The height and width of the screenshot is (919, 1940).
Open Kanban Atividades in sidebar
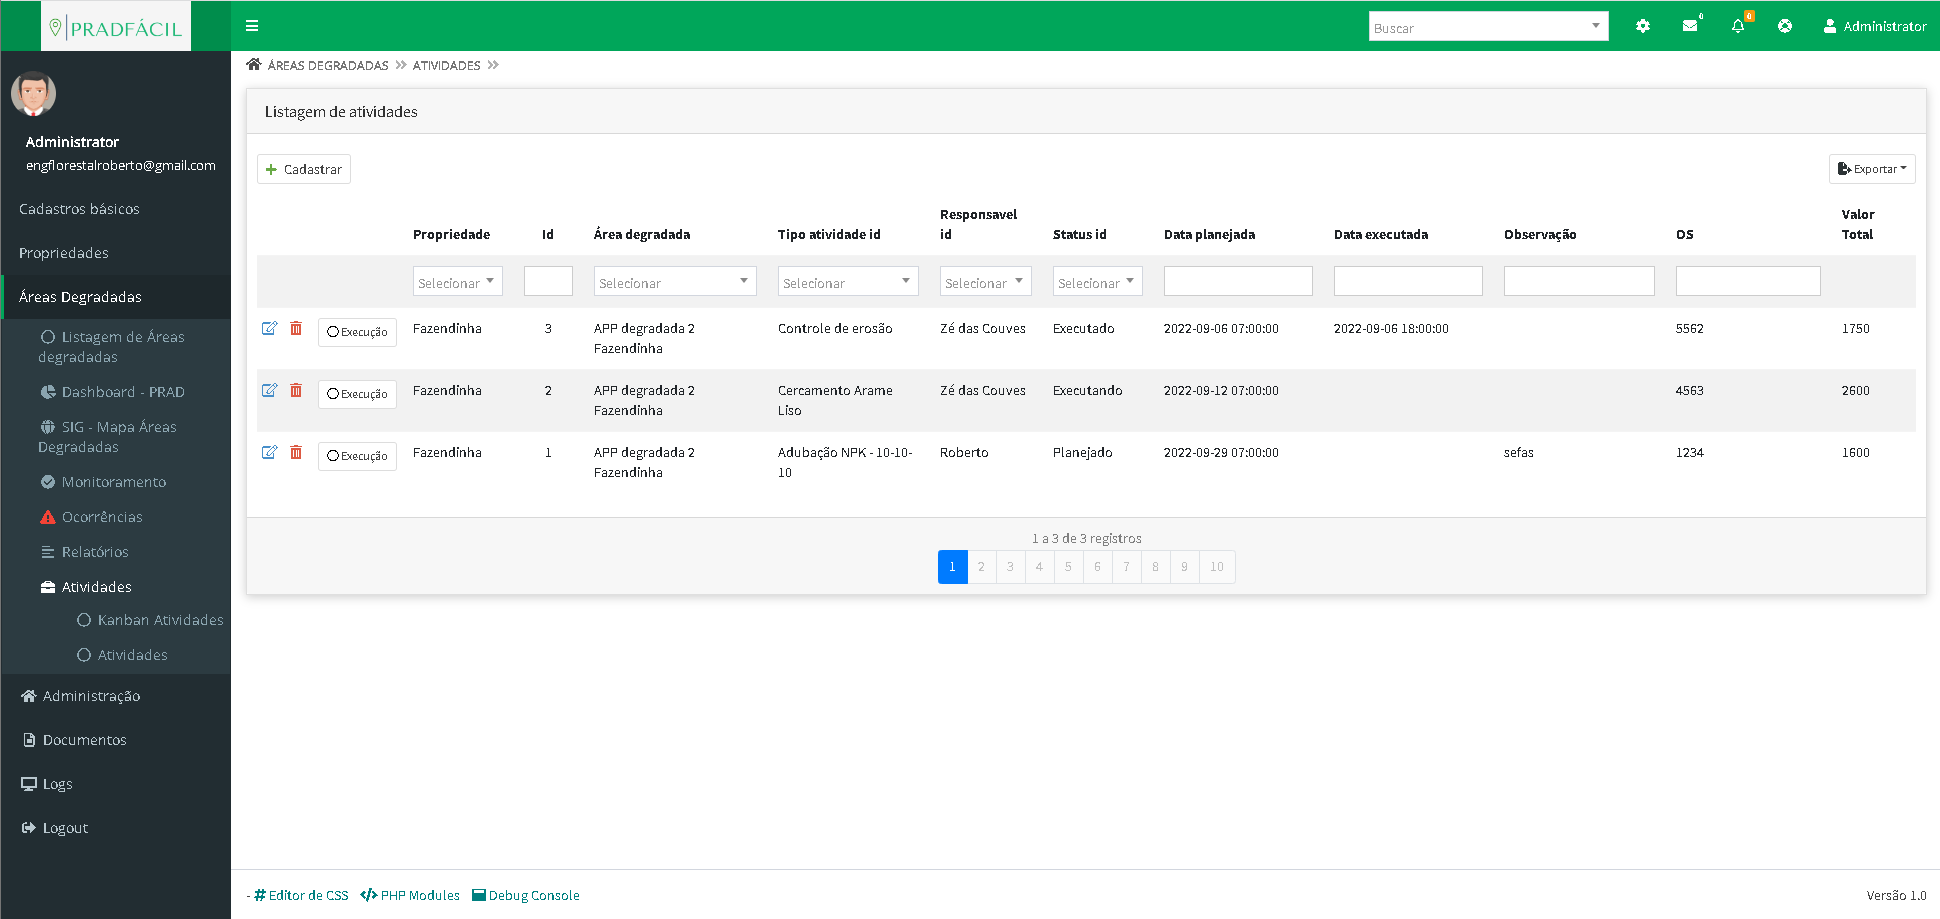[160, 620]
